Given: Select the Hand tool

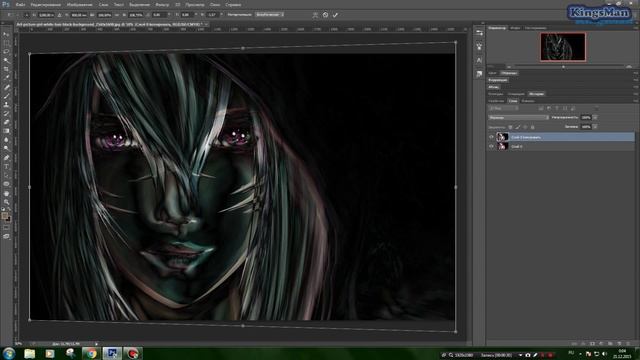Looking at the screenshot, I should tap(6, 193).
